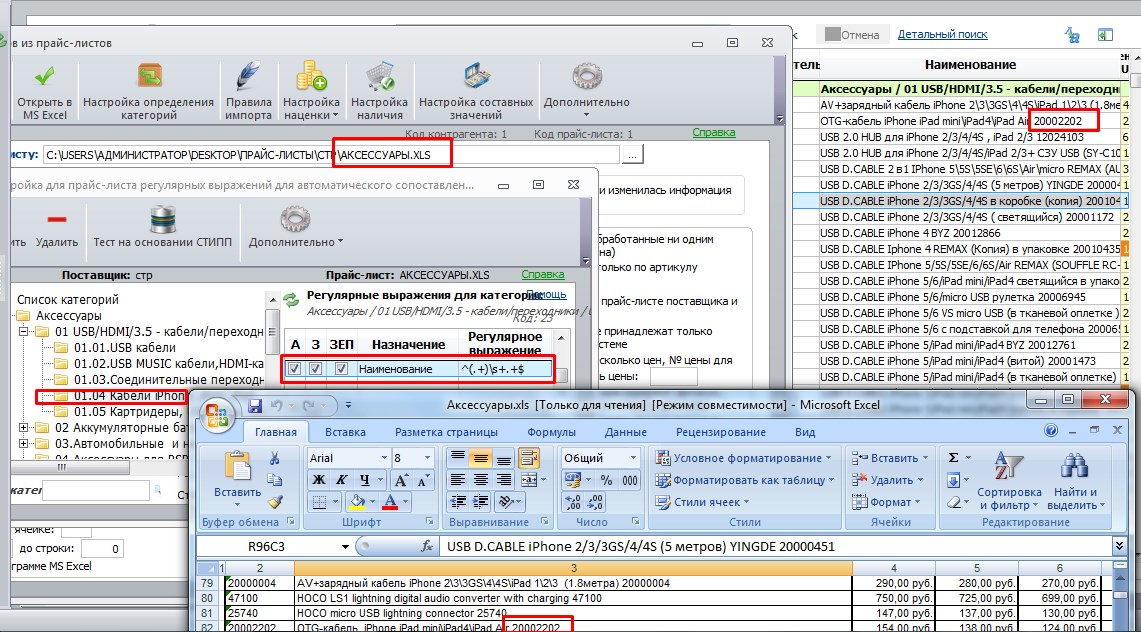Open font size dropdown showing 8
1141x632 pixels.
tap(427, 457)
